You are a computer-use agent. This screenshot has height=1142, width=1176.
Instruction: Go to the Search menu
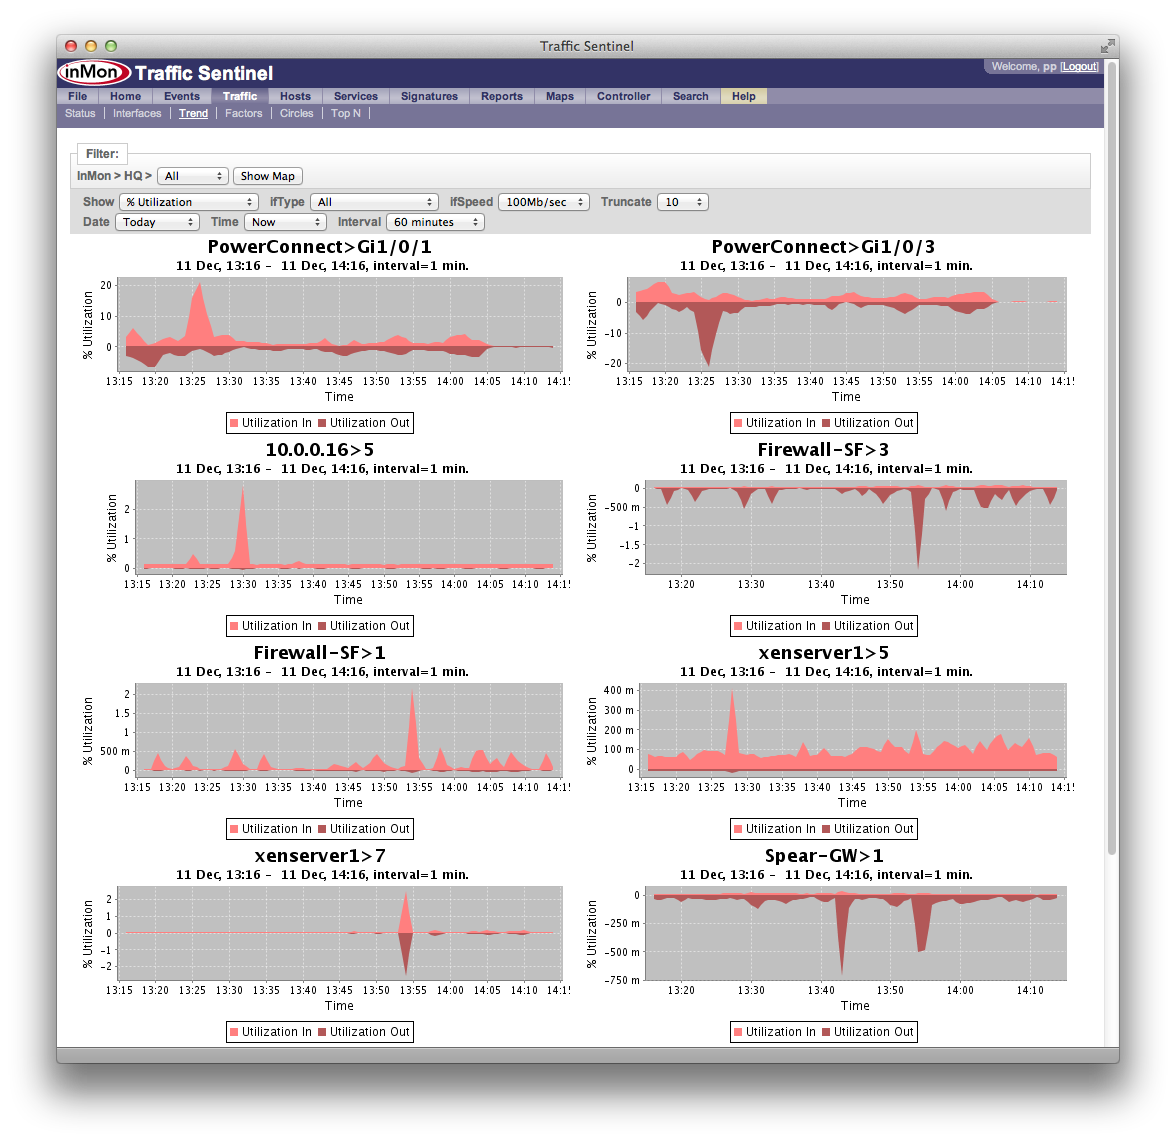[691, 96]
